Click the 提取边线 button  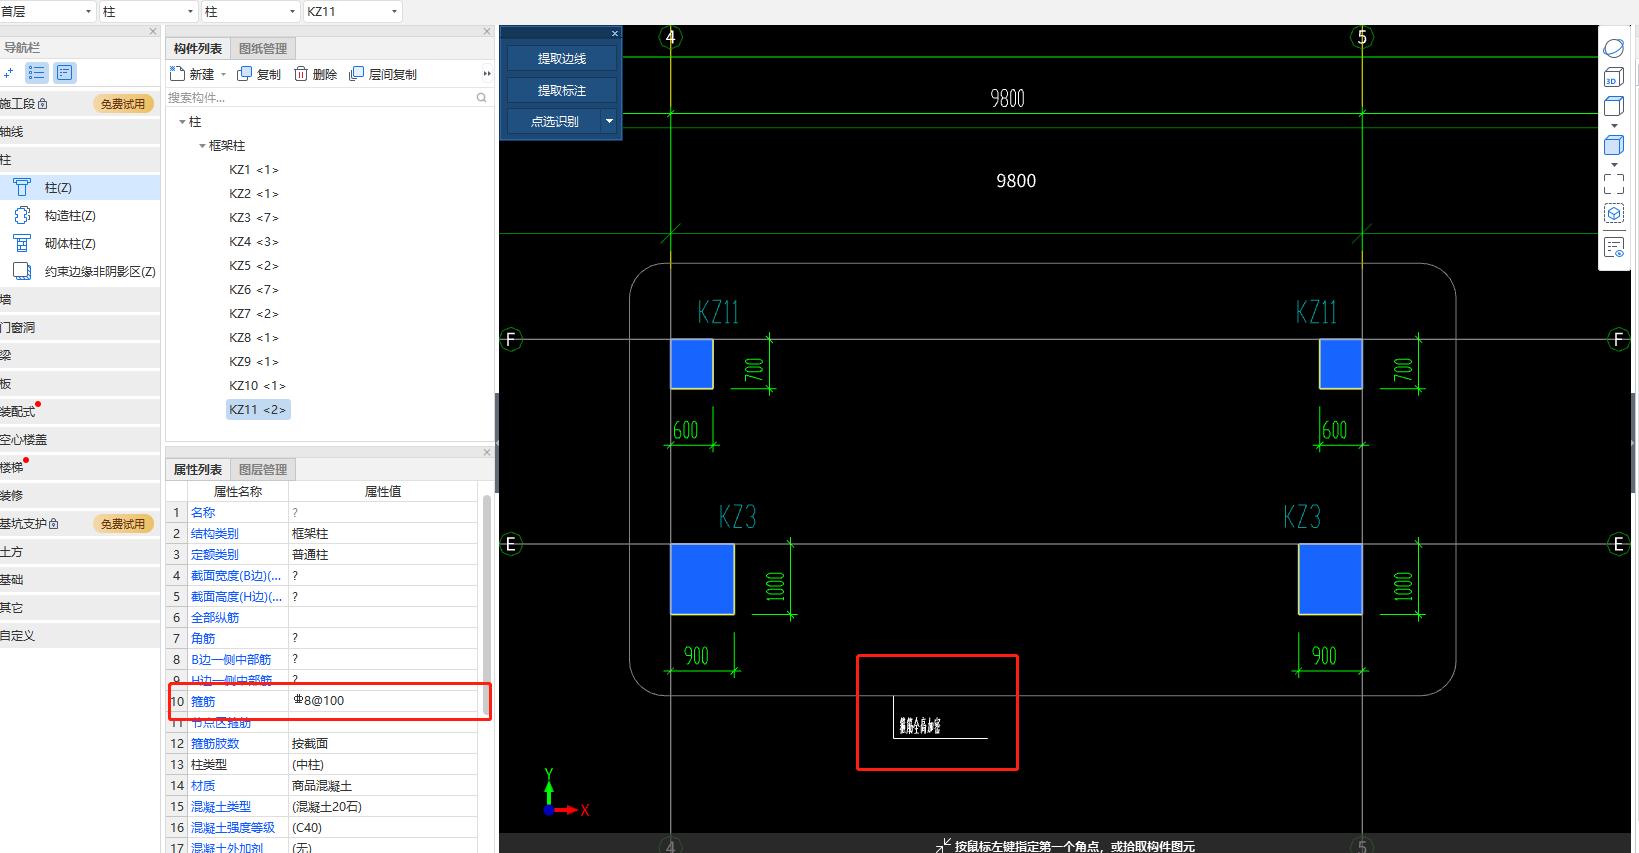click(x=561, y=59)
